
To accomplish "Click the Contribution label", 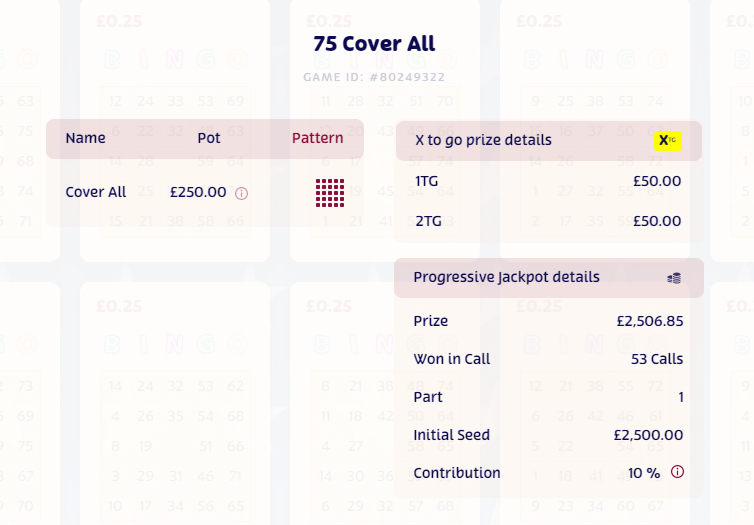I will [457, 473].
